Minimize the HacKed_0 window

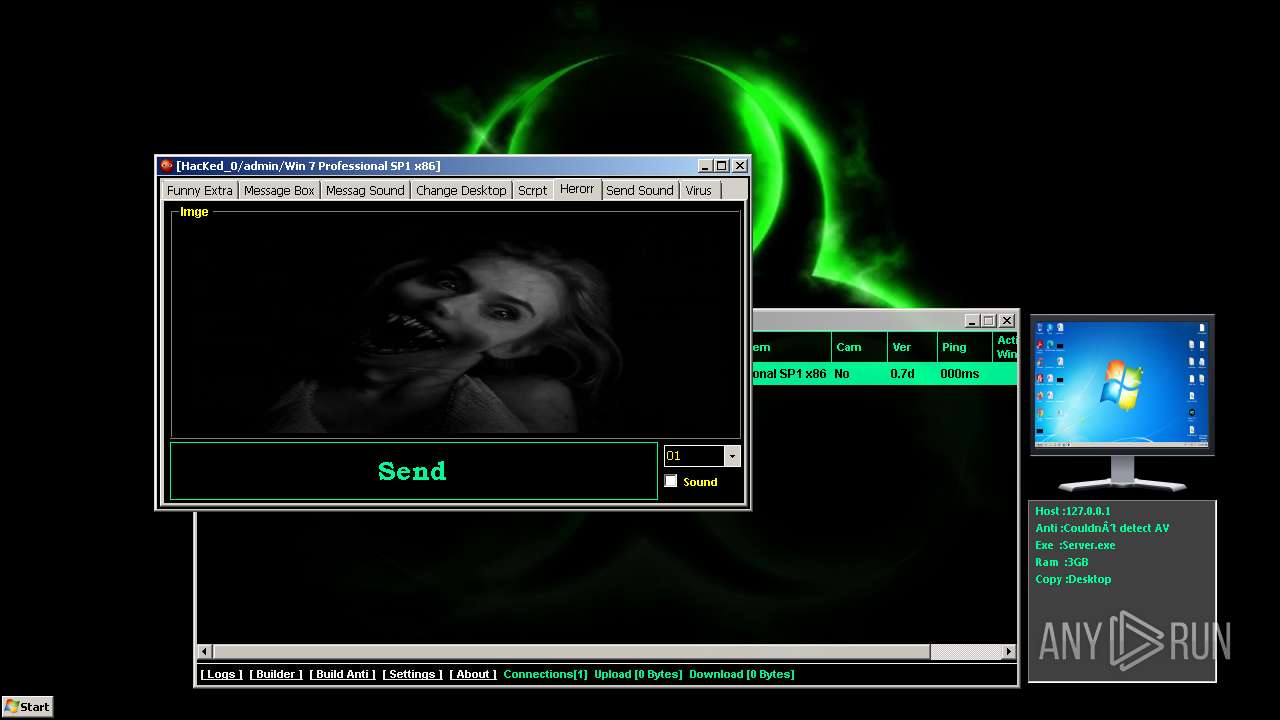705,166
